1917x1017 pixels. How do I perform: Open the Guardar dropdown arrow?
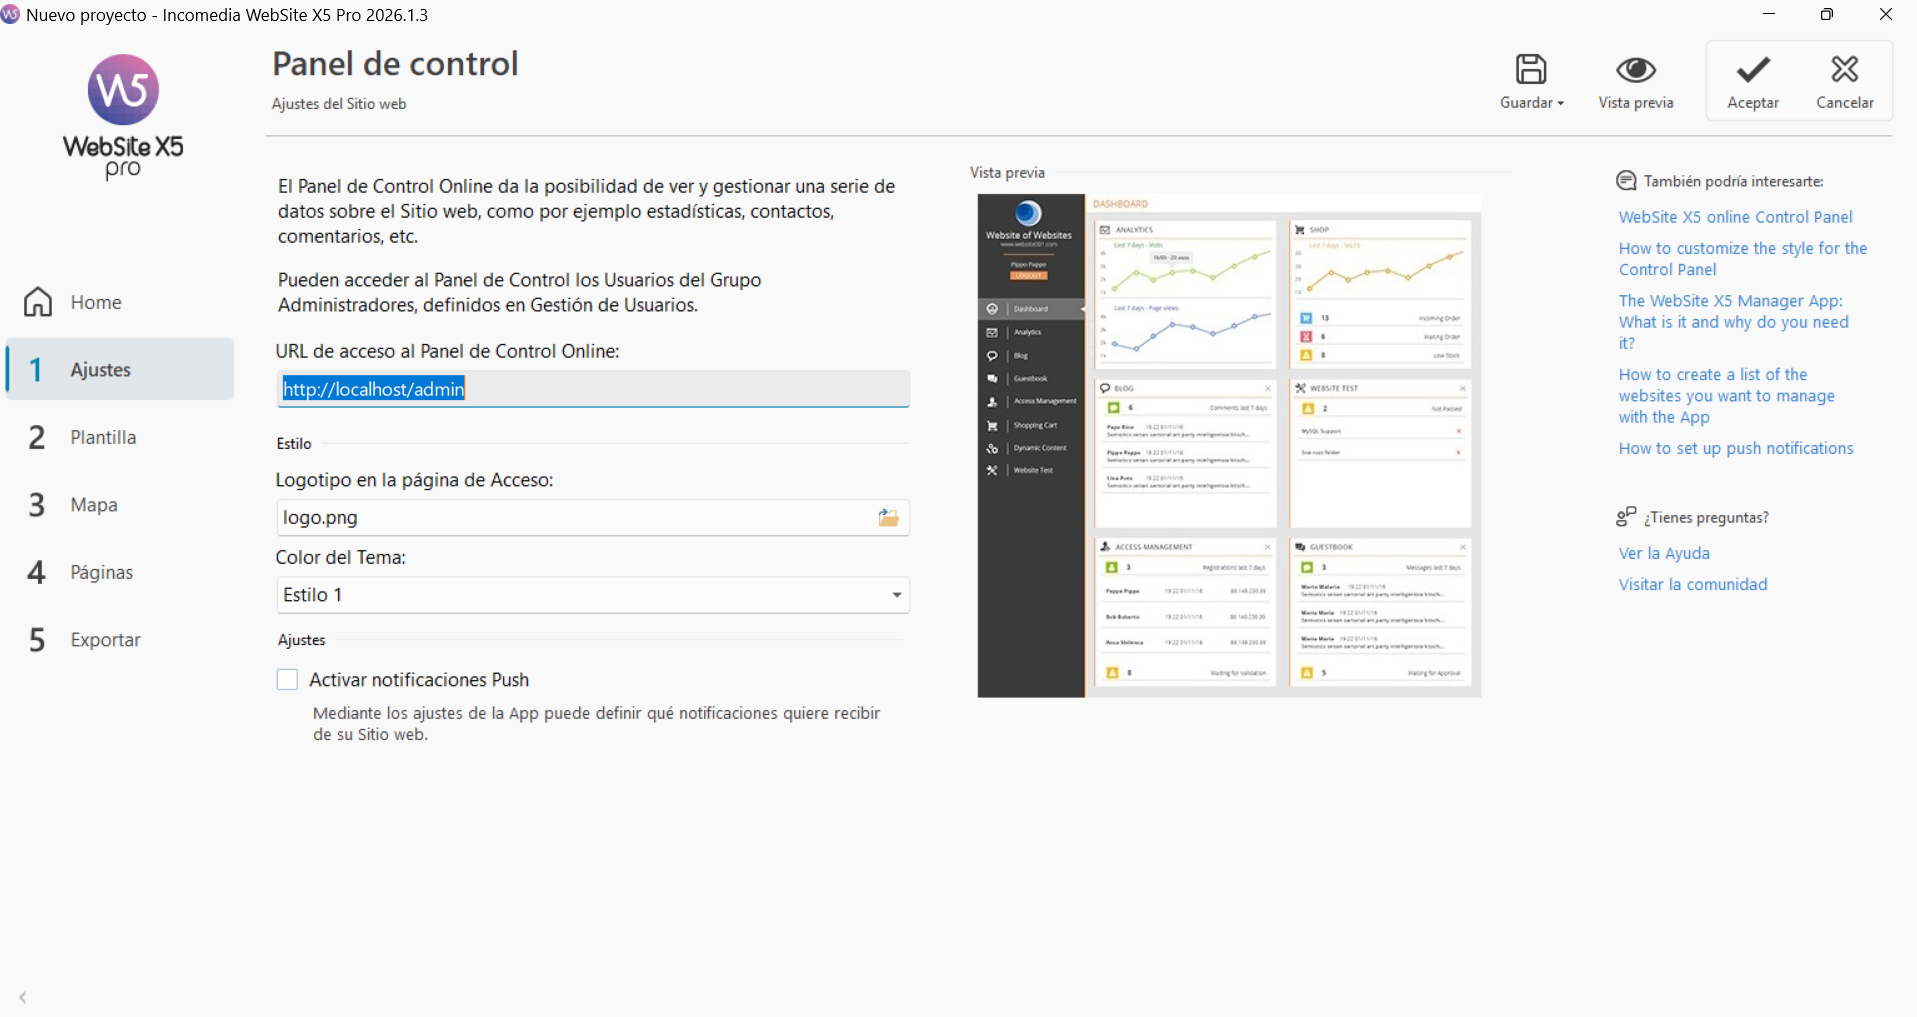(x=1560, y=104)
